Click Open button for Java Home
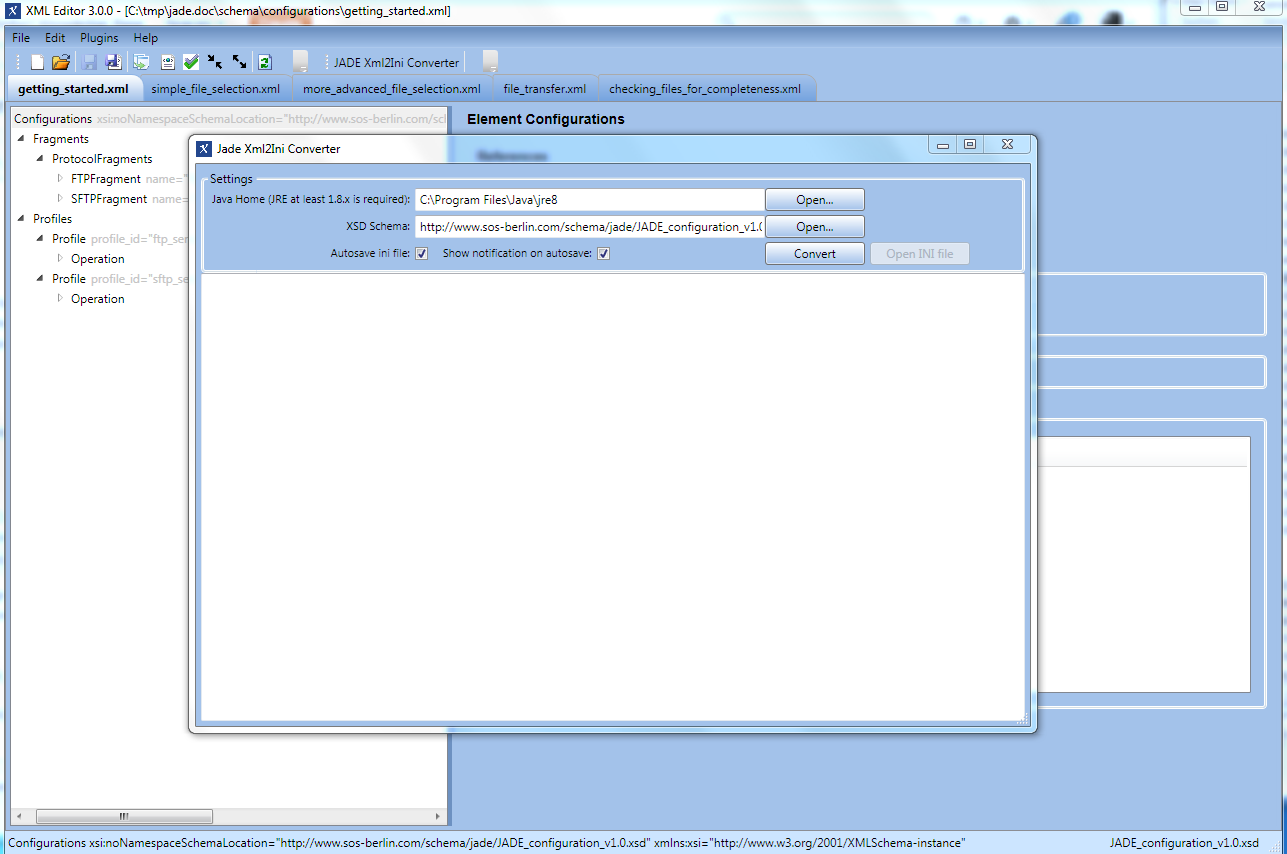Screen dimensions: 1287x854 [x=815, y=200]
